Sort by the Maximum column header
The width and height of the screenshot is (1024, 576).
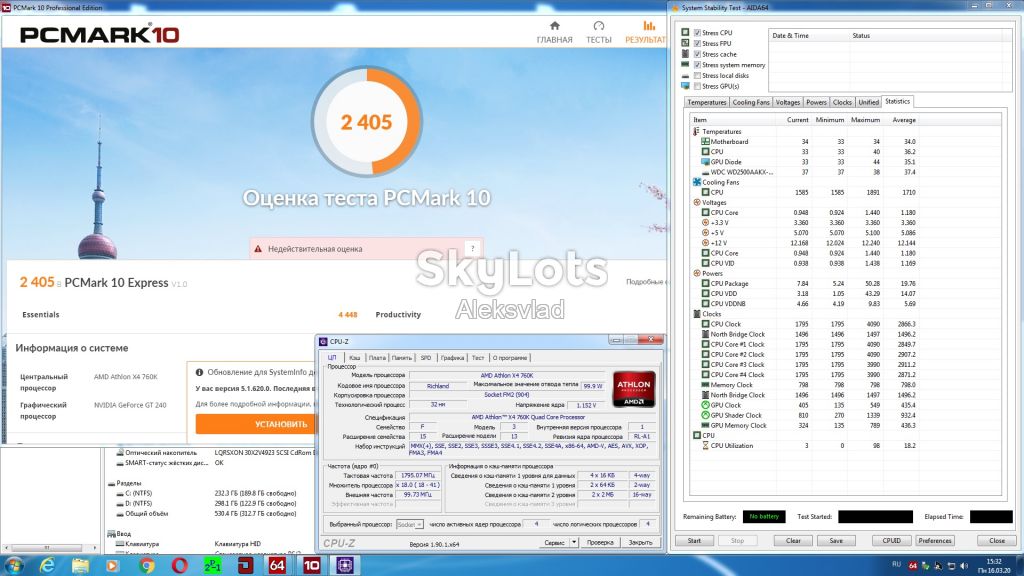[865, 120]
